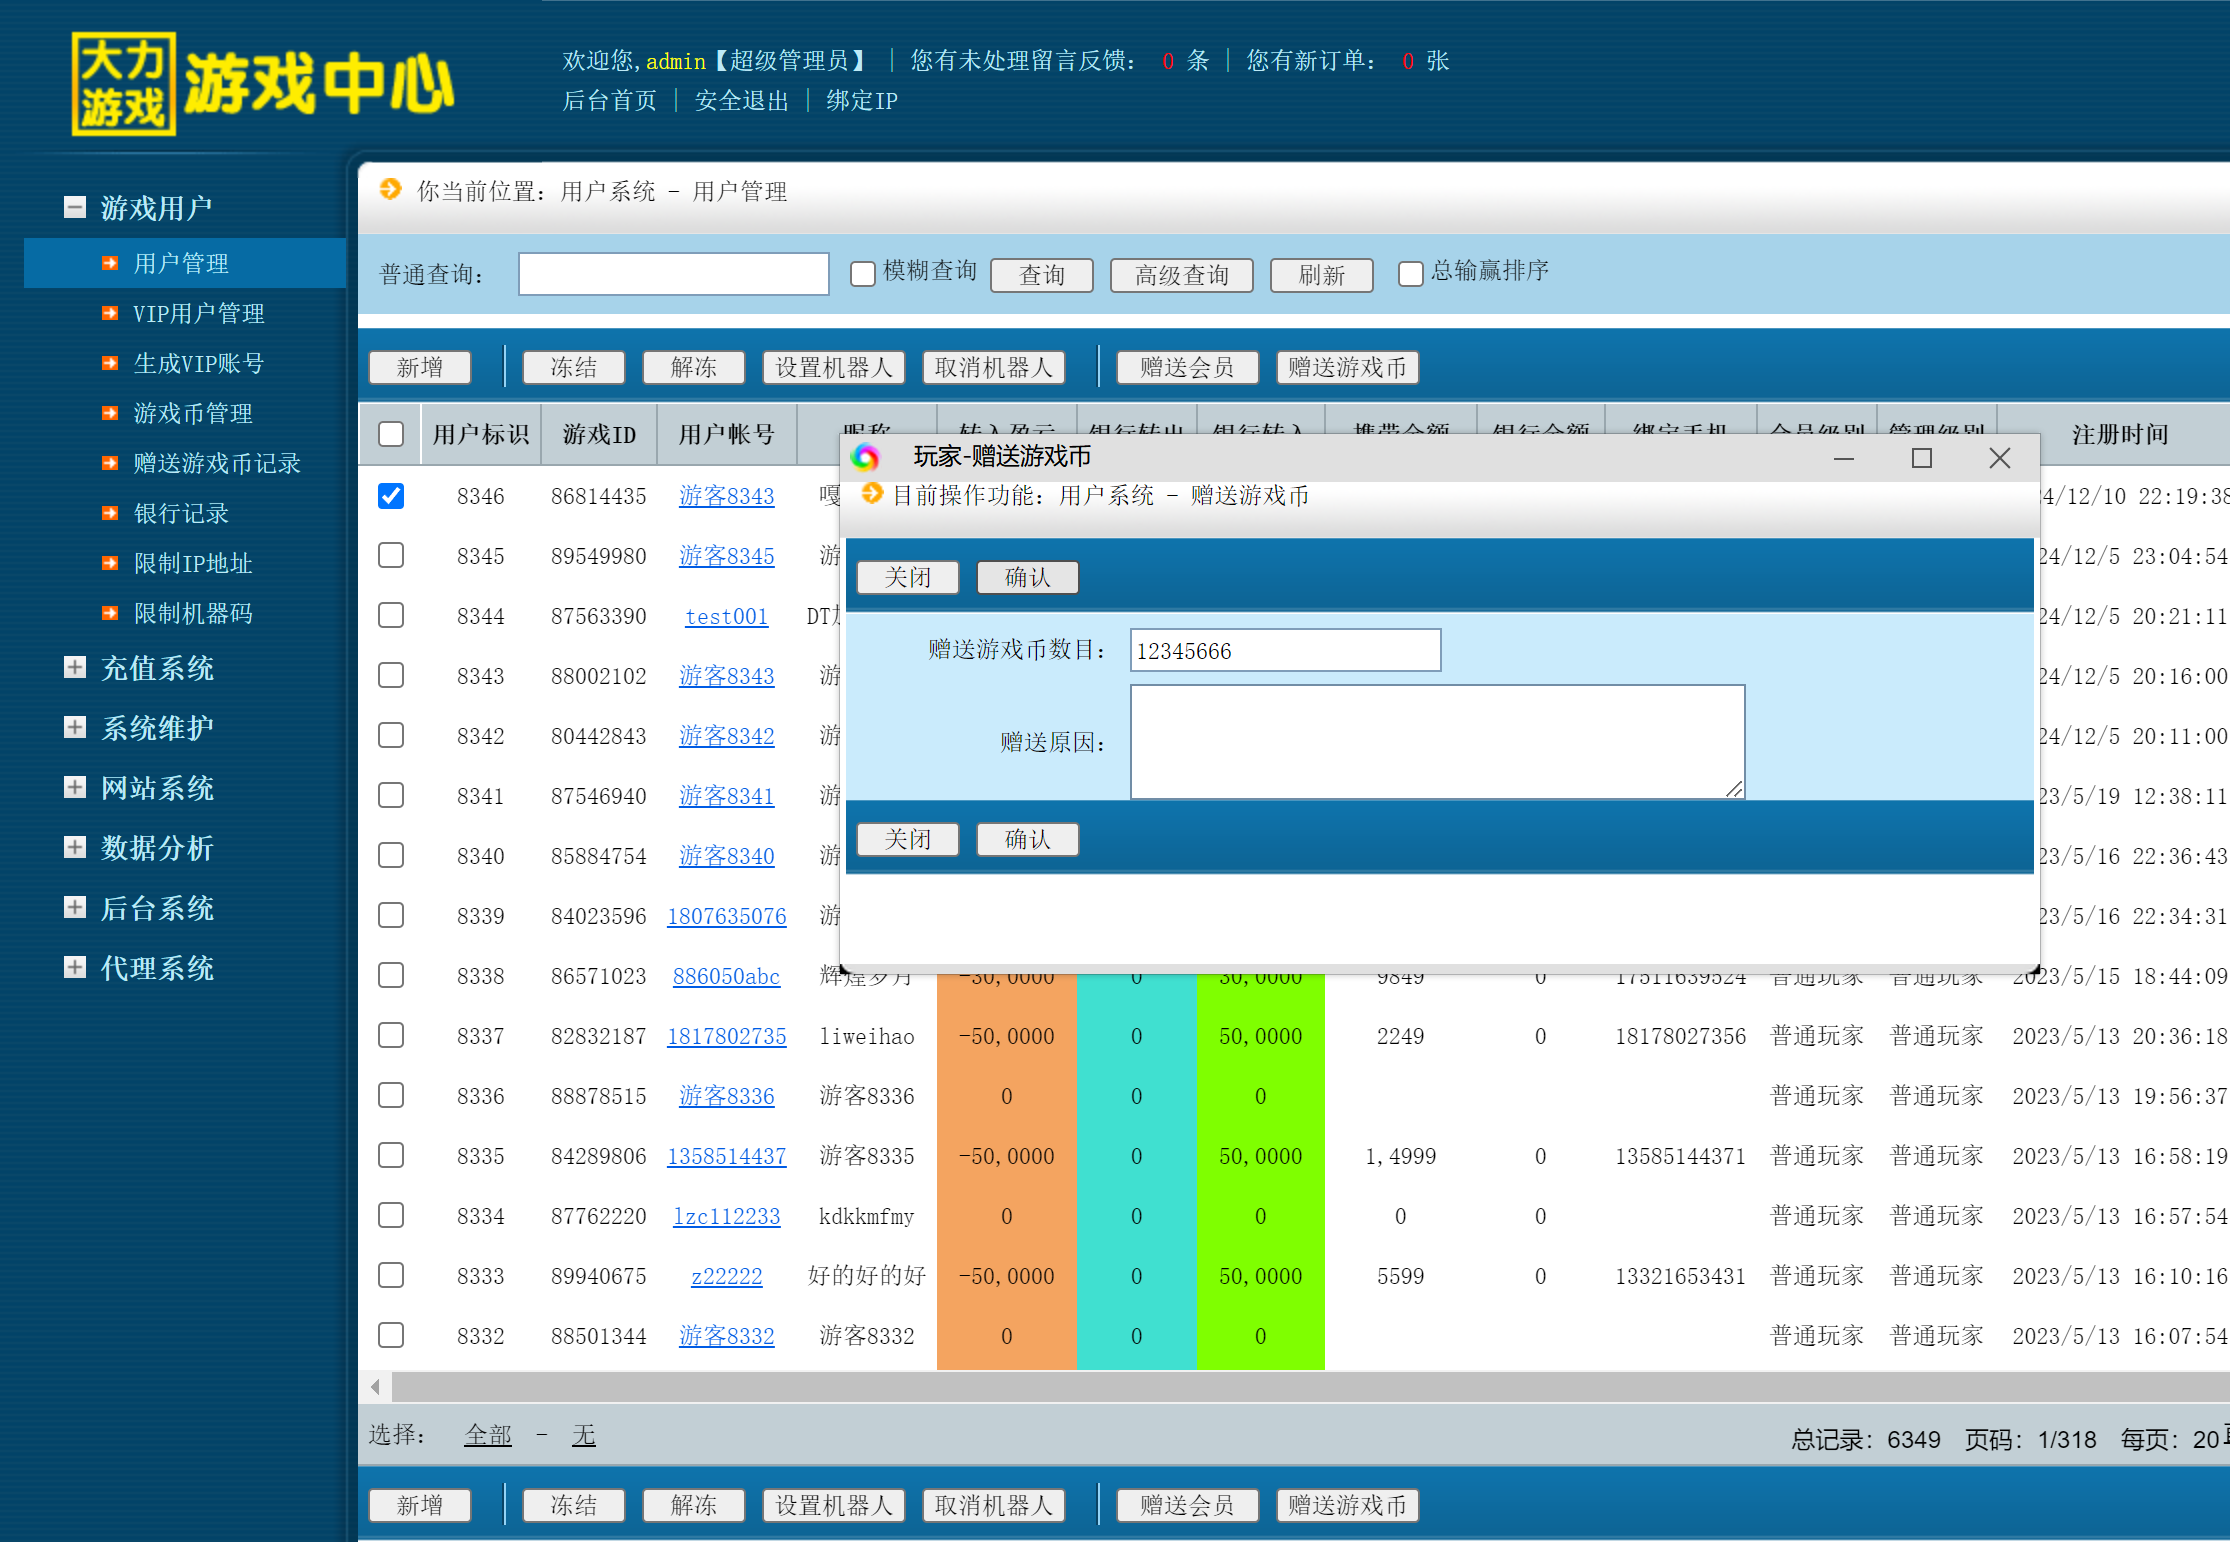Toggle the 总输赢排序 checkbox
The image size is (2230, 1542).
[1410, 274]
